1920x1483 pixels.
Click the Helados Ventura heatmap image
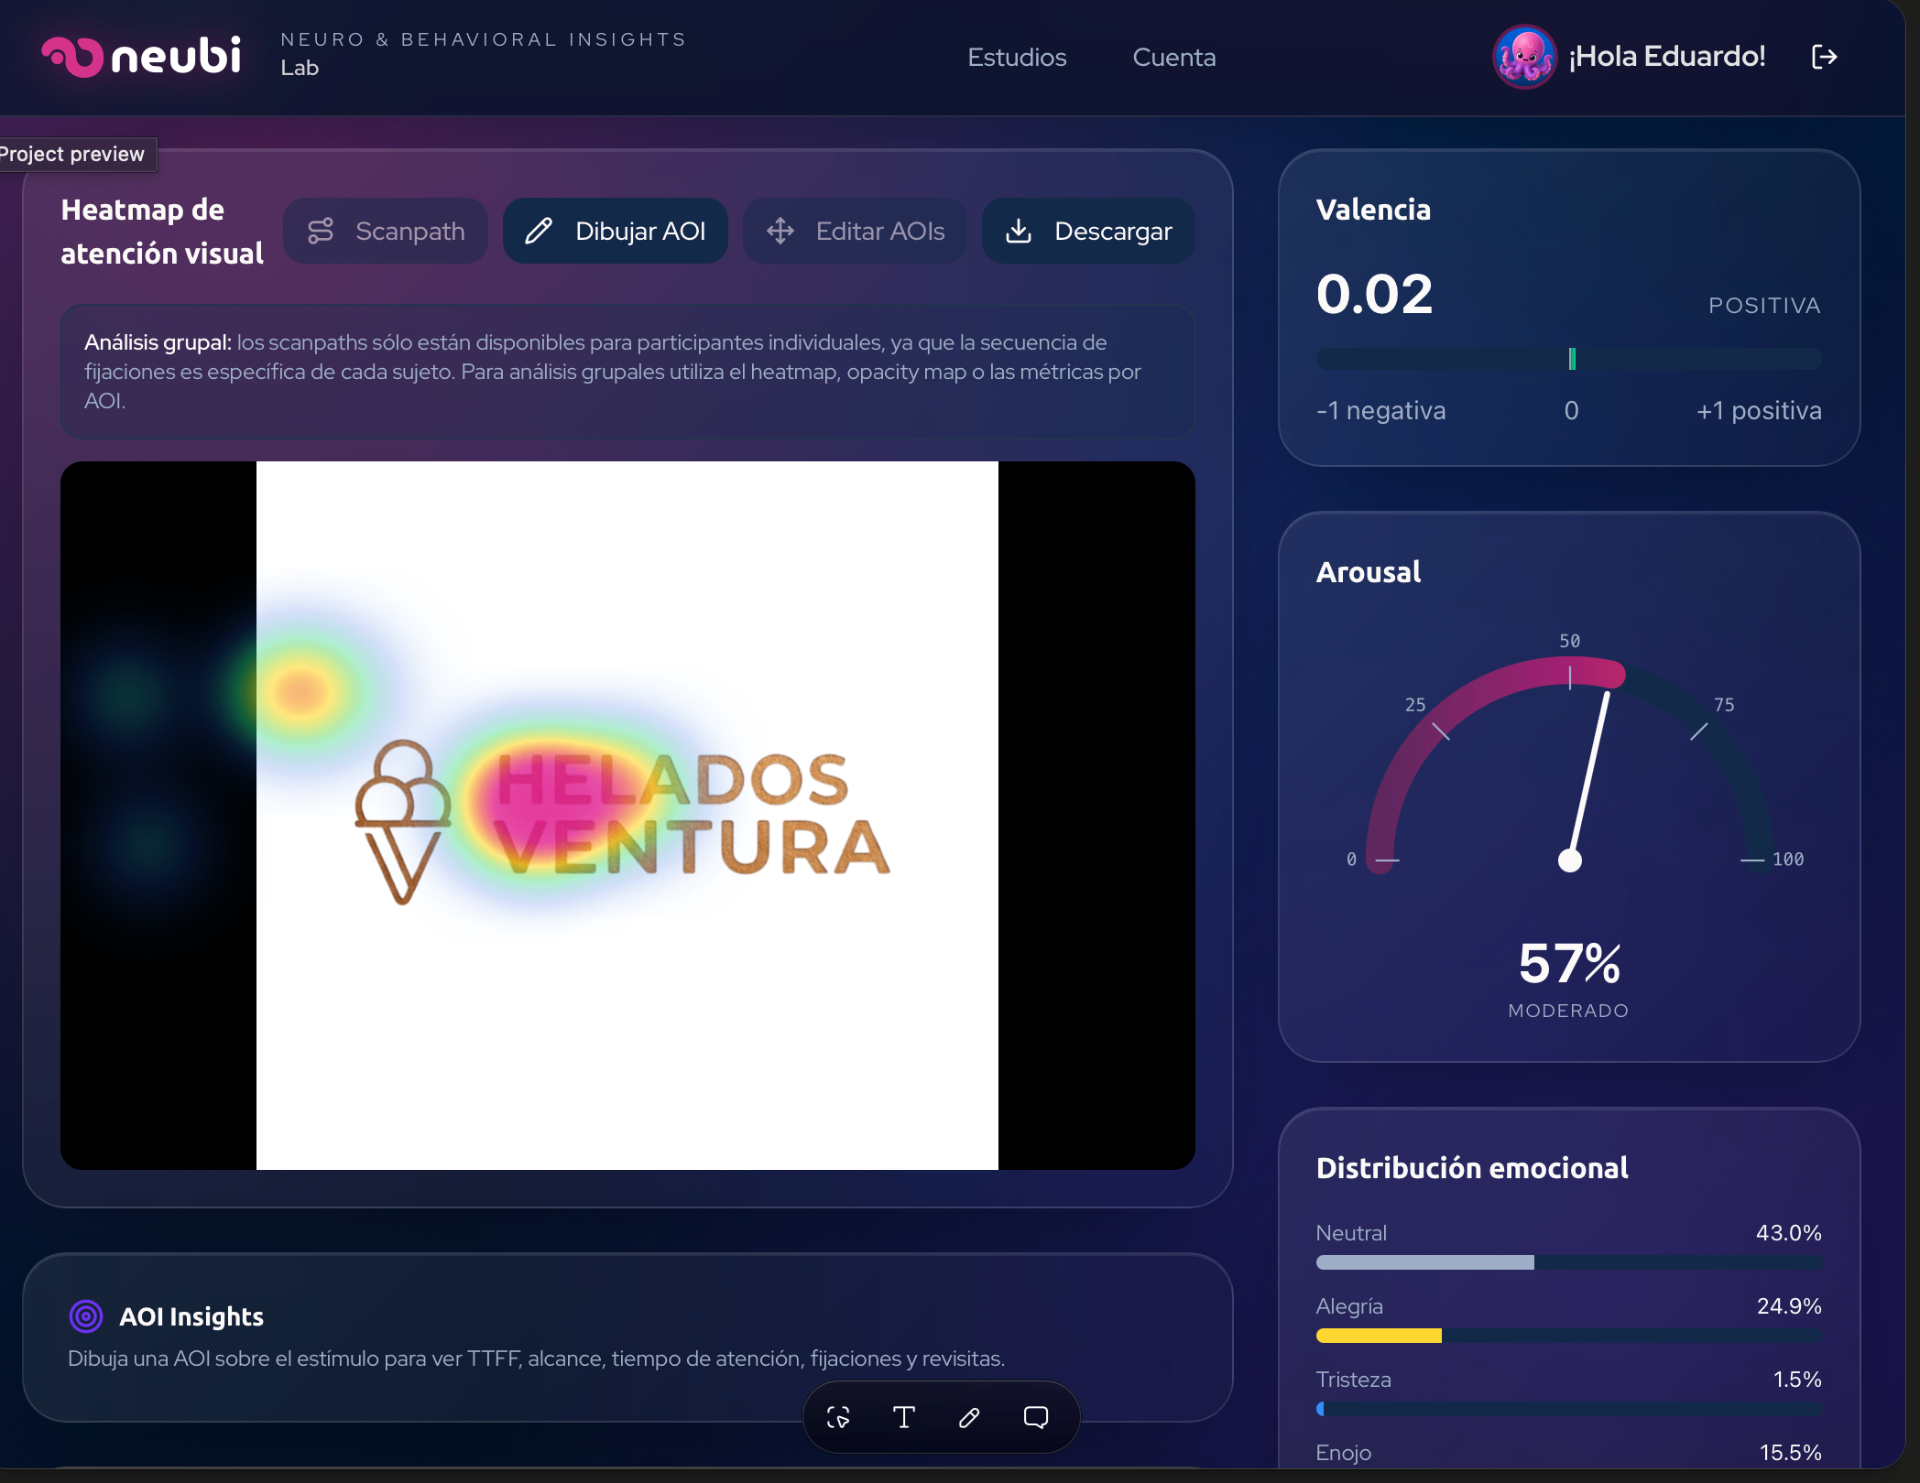627,815
